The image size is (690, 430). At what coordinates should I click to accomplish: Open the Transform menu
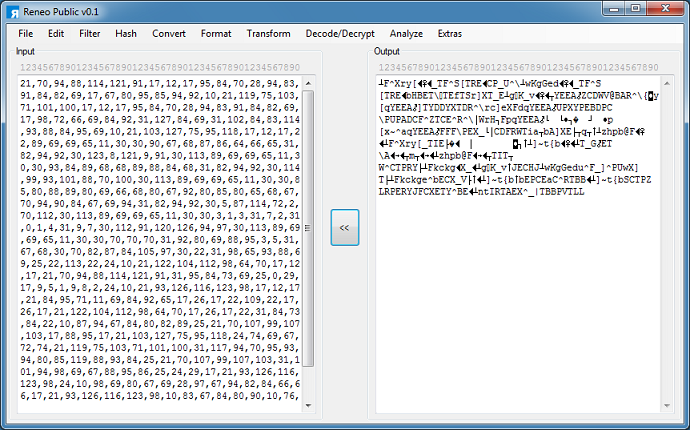[268, 33]
